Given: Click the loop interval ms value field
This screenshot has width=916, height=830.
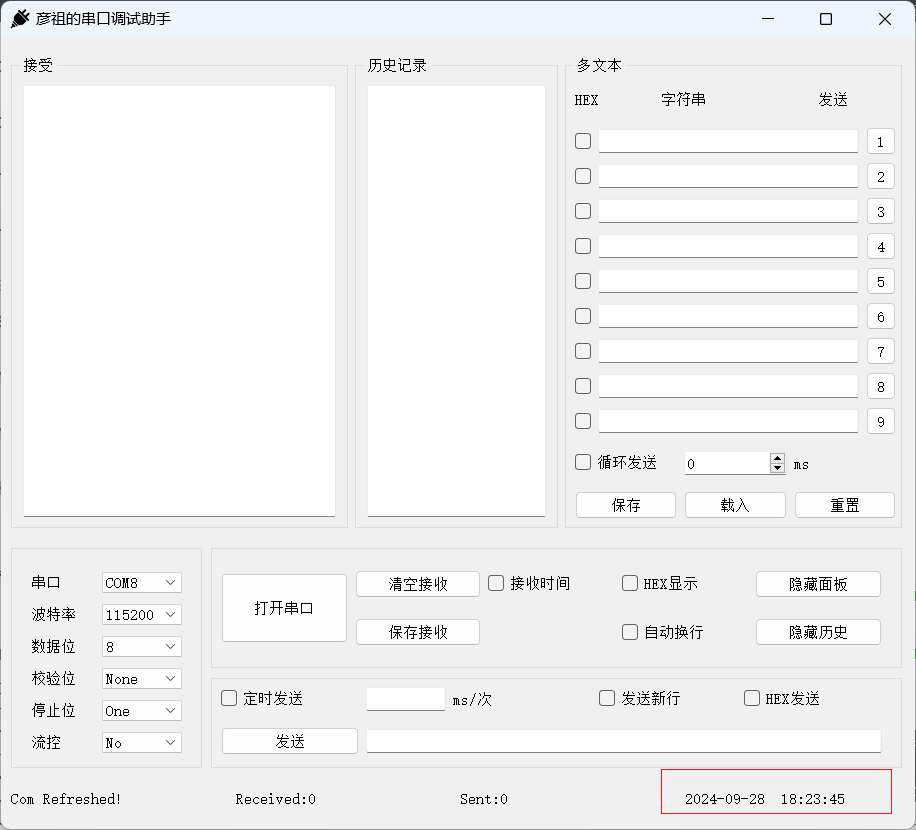Looking at the screenshot, I should (x=727, y=464).
